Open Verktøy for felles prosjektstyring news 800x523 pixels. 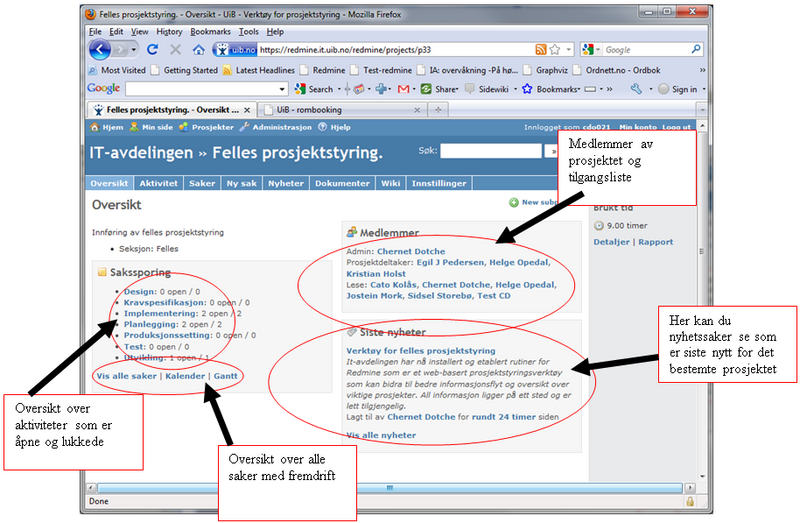click(x=421, y=351)
